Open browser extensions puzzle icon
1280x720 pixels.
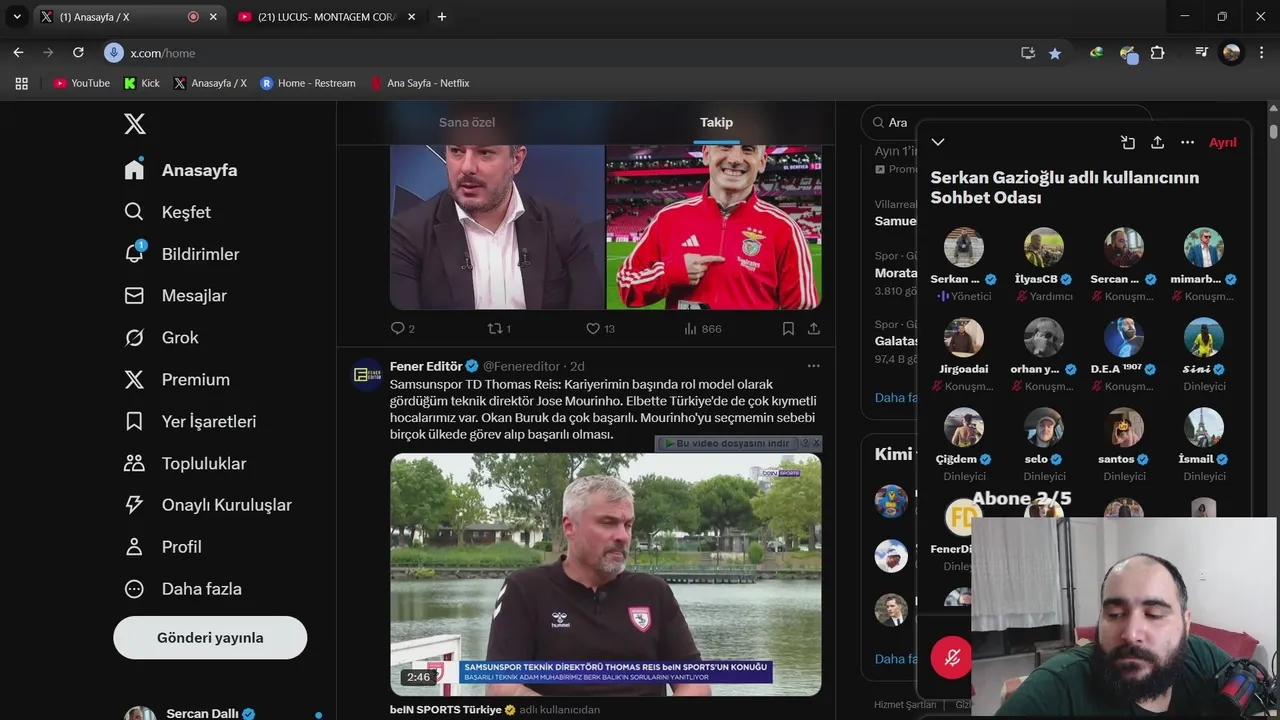[1158, 53]
